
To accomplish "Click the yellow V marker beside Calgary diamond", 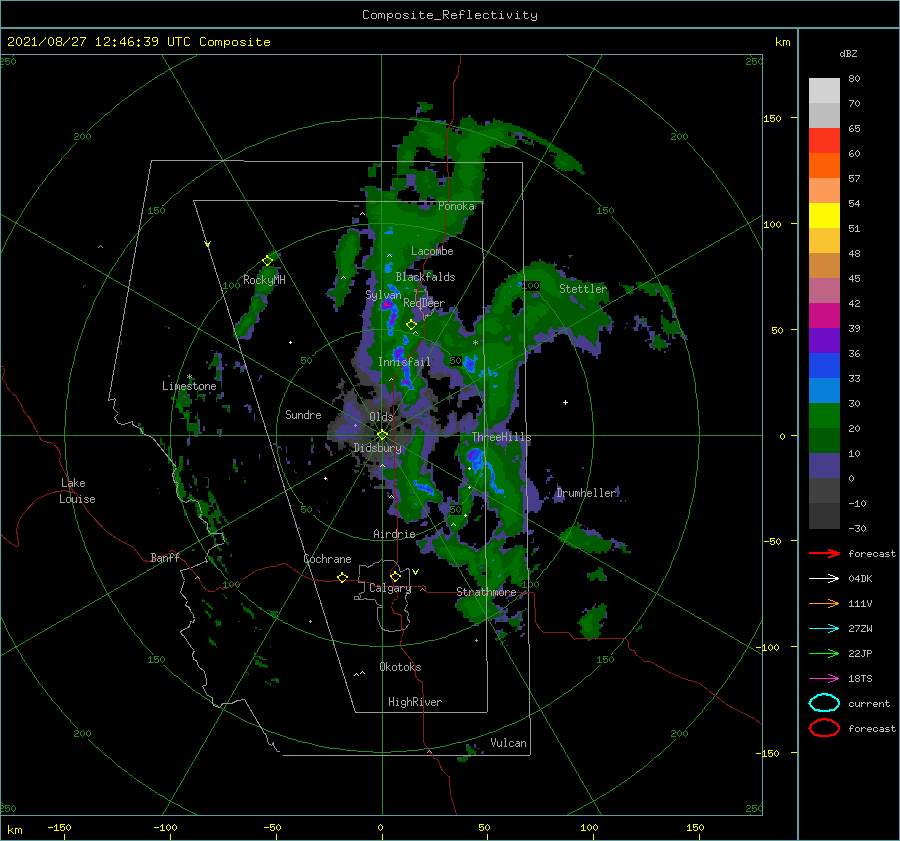I will 416,572.
